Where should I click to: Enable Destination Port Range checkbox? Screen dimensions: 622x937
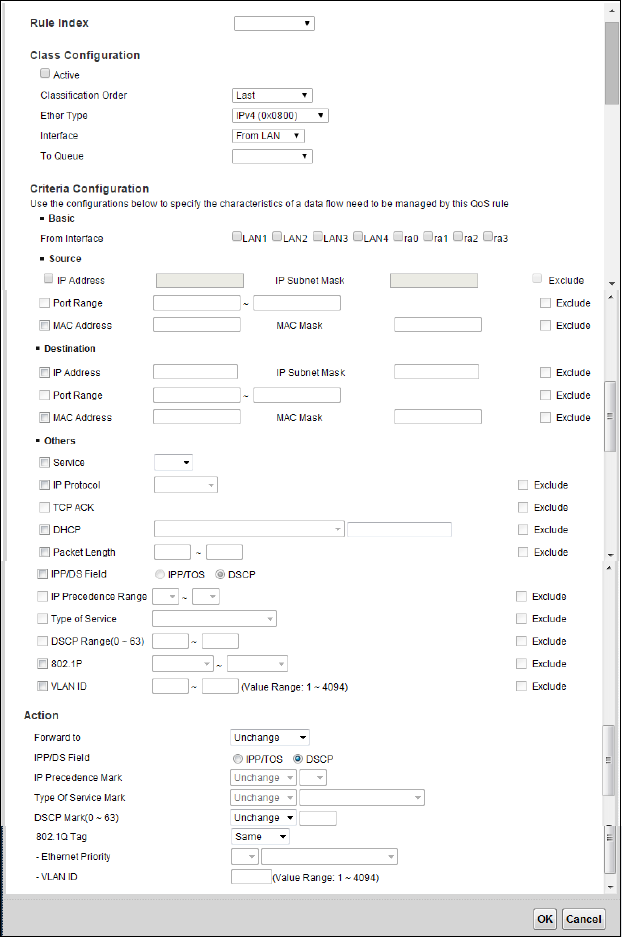[44, 395]
